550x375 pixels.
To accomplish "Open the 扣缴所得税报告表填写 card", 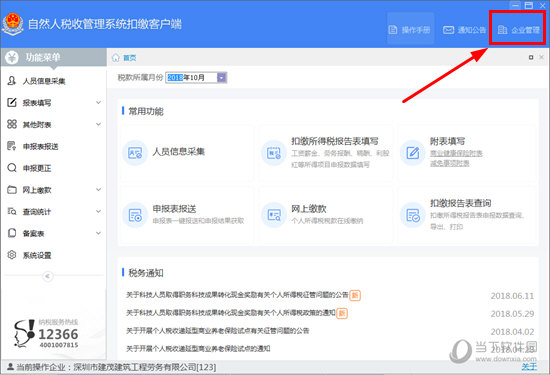I will coord(326,153).
